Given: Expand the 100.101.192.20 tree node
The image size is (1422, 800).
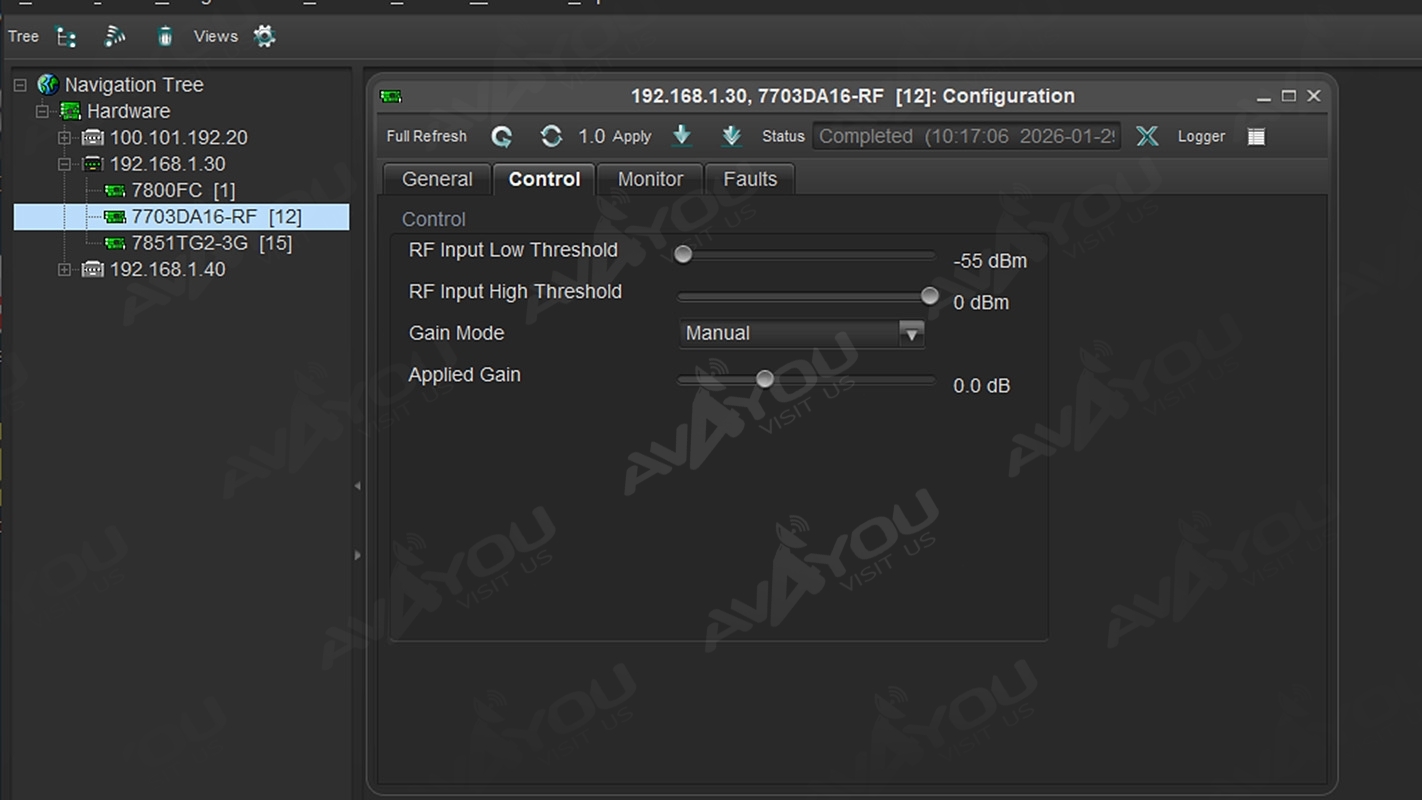Looking at the screenshot, I should coord(65,138).
